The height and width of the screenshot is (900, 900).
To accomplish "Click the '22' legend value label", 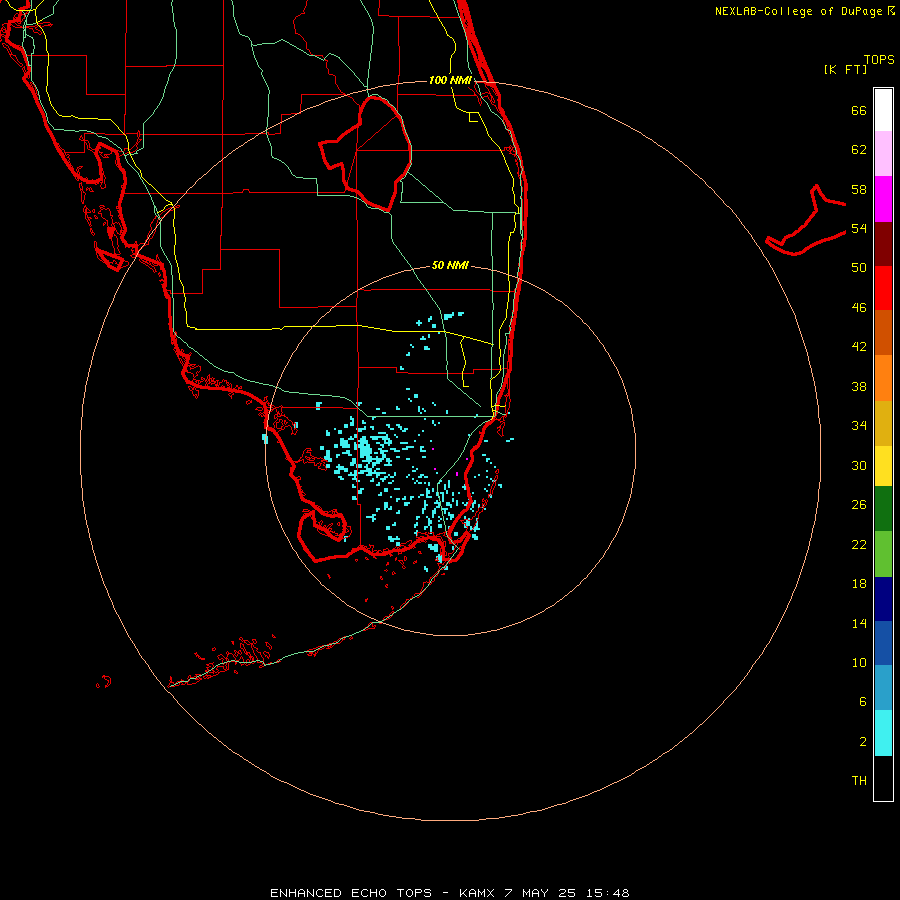I will [859, 544].
